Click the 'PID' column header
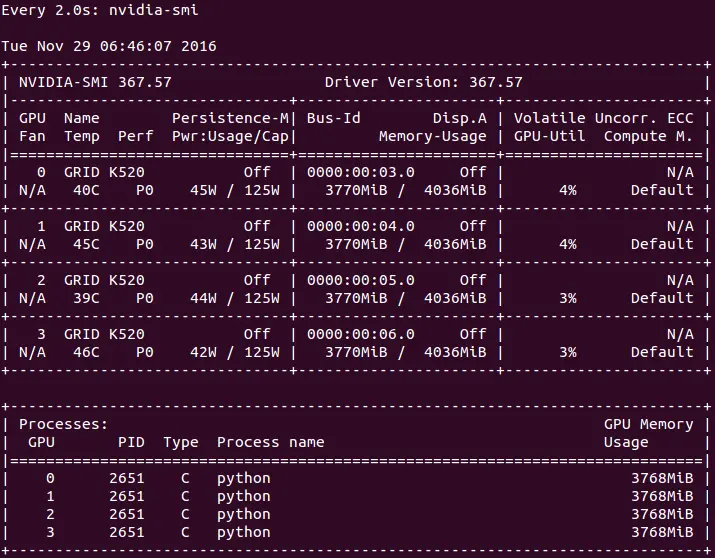 (x=131, y=442)
